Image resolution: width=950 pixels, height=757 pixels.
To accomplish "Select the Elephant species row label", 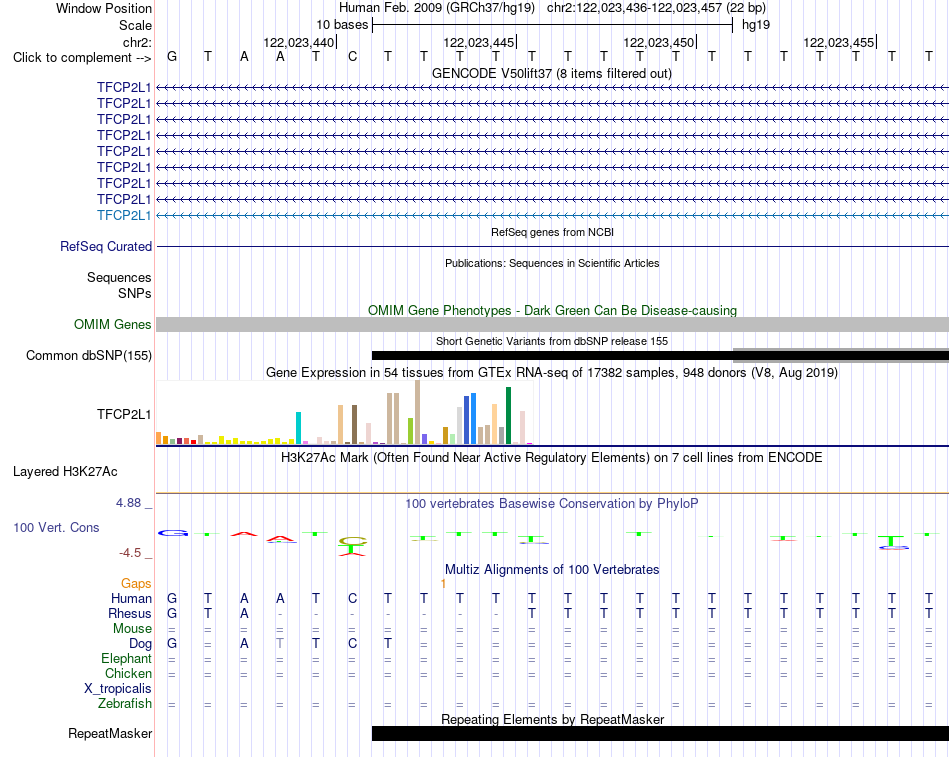I will 127,658.
